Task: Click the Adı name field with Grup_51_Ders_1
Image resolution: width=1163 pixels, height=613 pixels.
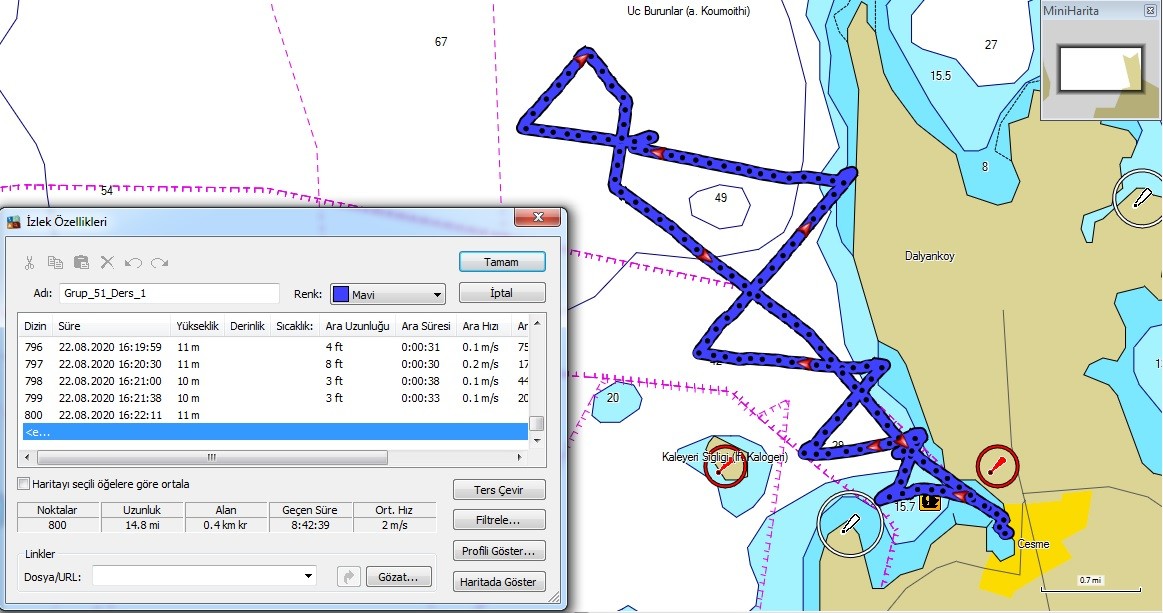Action: click(169, 293)
